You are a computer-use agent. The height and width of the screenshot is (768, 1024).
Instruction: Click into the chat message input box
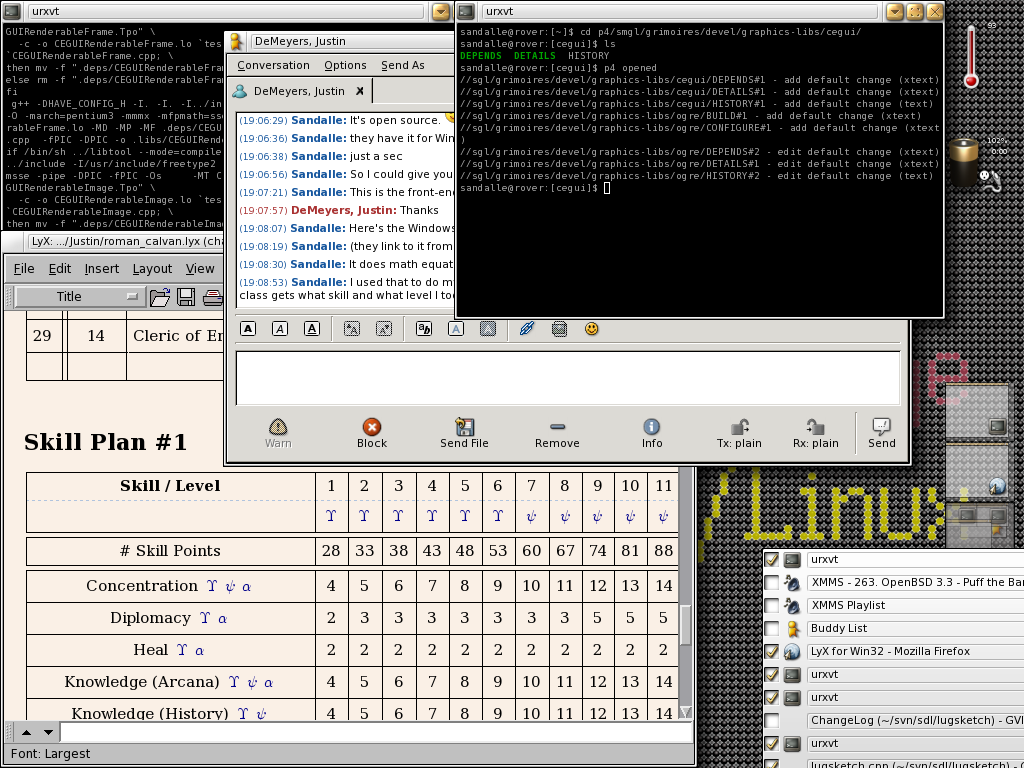pos(567,378)
